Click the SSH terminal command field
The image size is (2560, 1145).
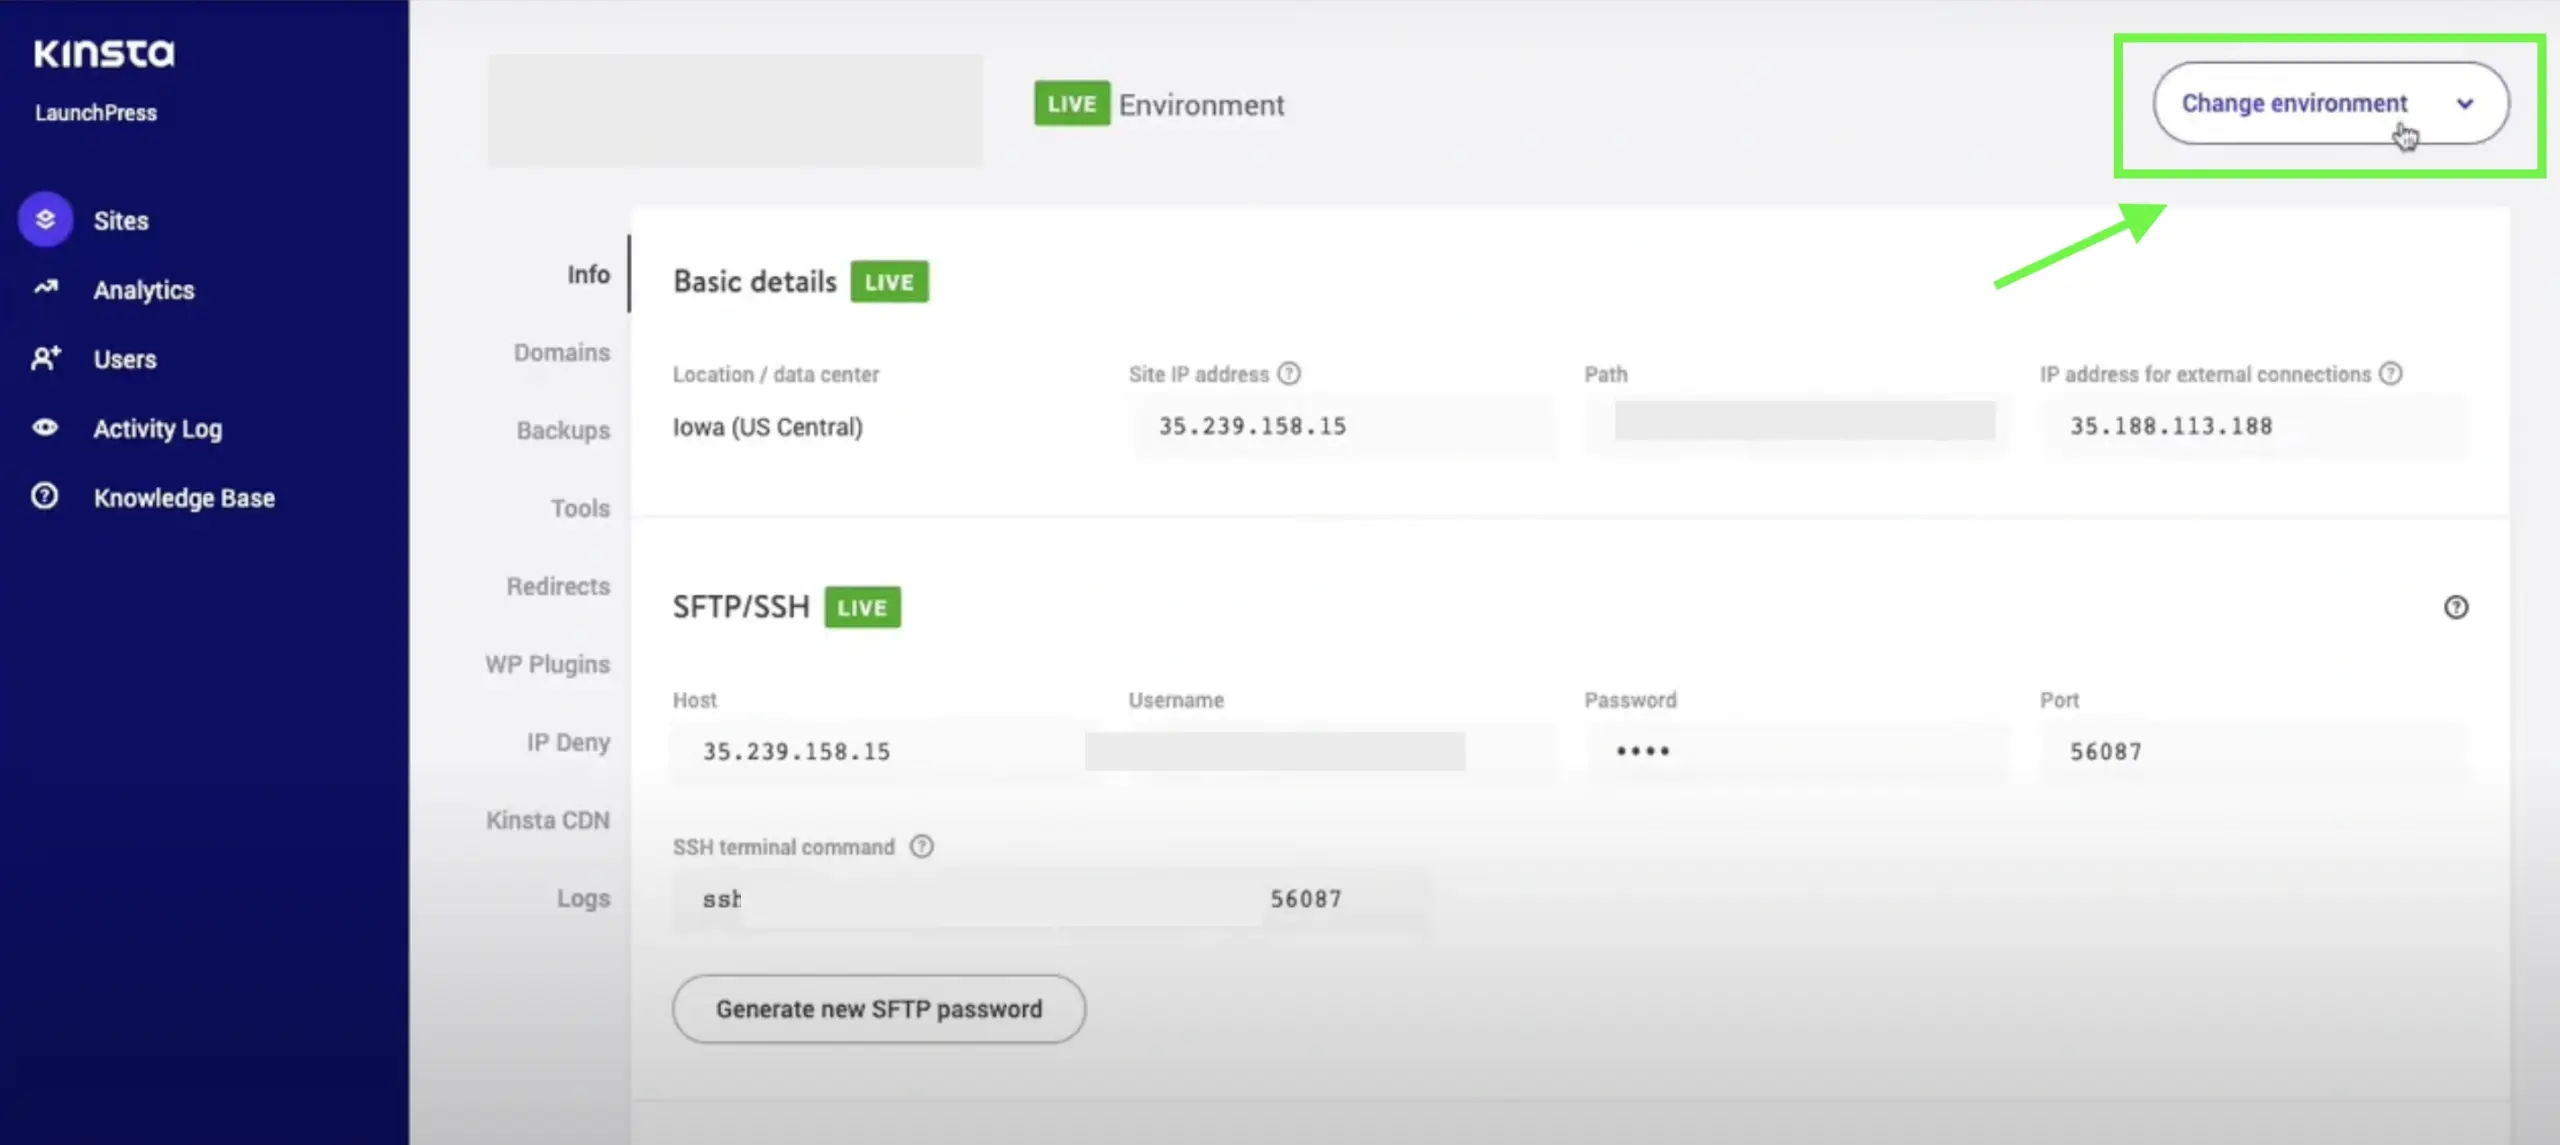click(1052, 899)
